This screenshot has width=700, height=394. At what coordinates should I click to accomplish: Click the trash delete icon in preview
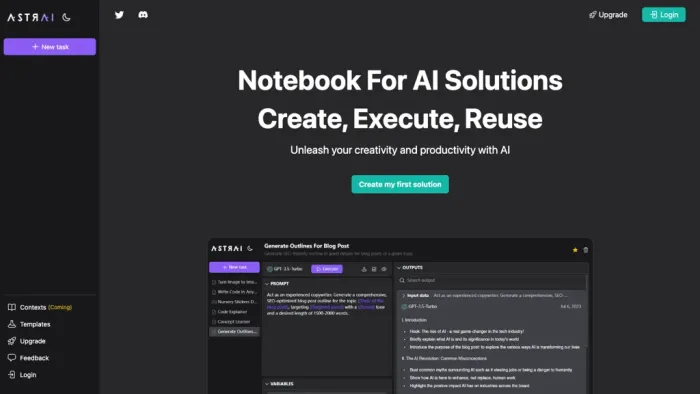coord(586,250)
